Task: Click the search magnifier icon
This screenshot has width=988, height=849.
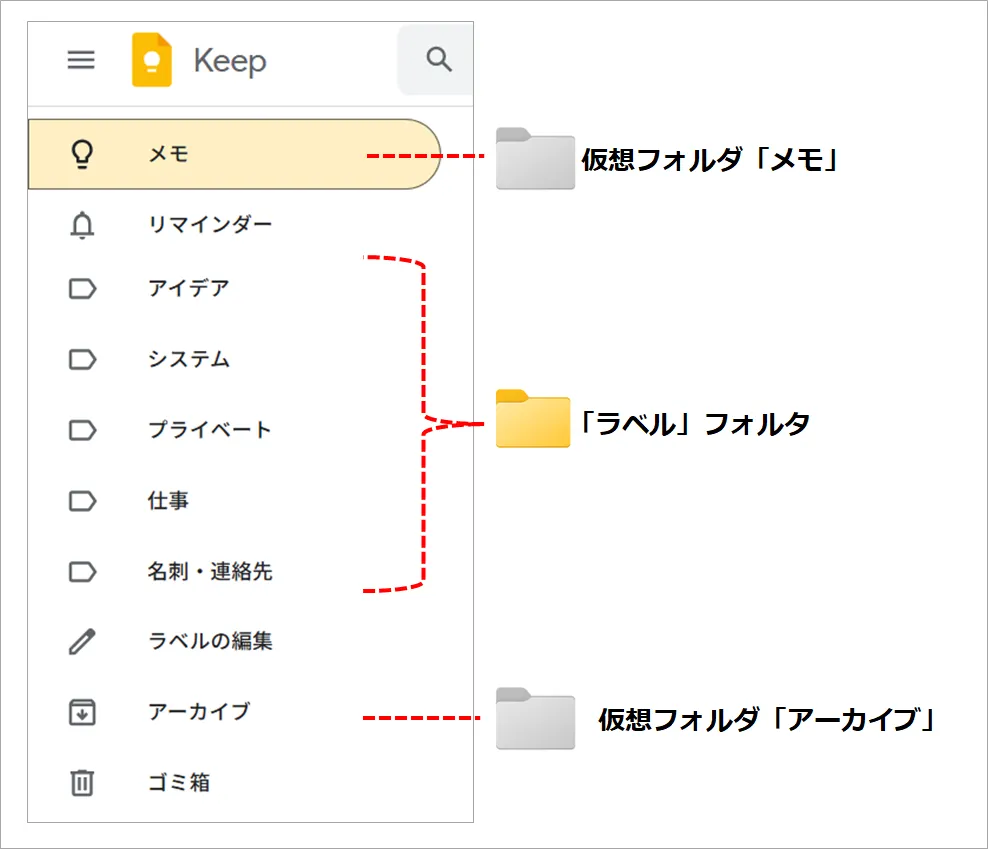Action: 439,59
